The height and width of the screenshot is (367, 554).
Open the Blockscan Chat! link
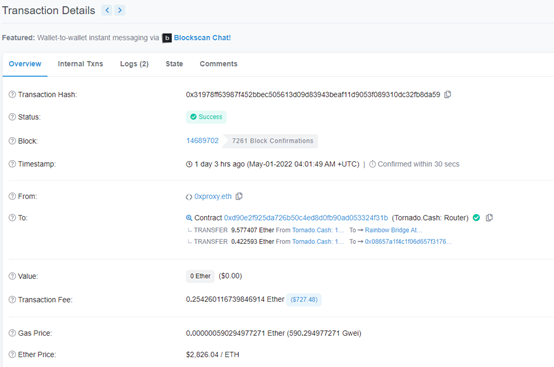click(202, 38)
